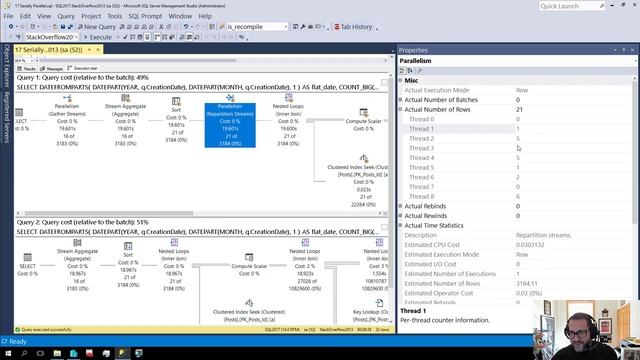The width and height of the screenshot is (640, 360).
Task: Open the File menu
Action: (x=9, y=16)
